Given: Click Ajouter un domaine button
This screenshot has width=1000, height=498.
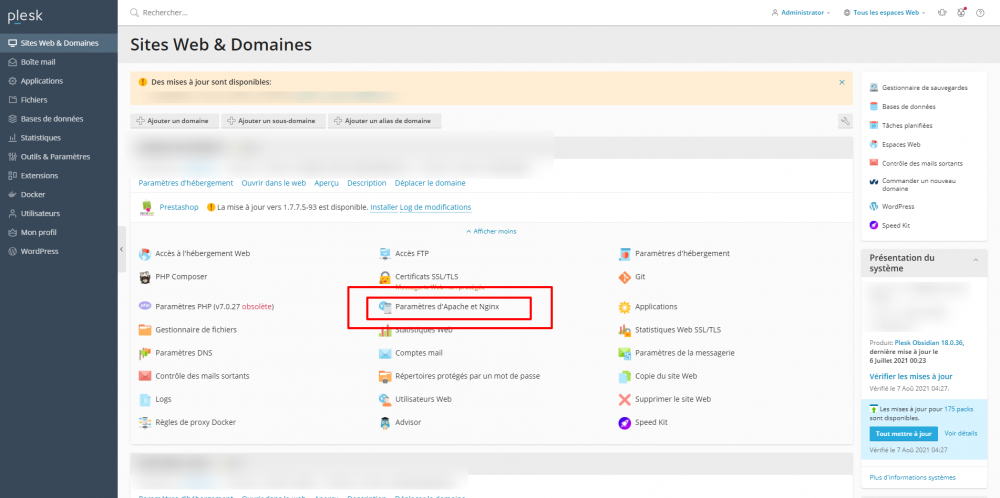Looking at the screenshot, I should tap(175, 121).
